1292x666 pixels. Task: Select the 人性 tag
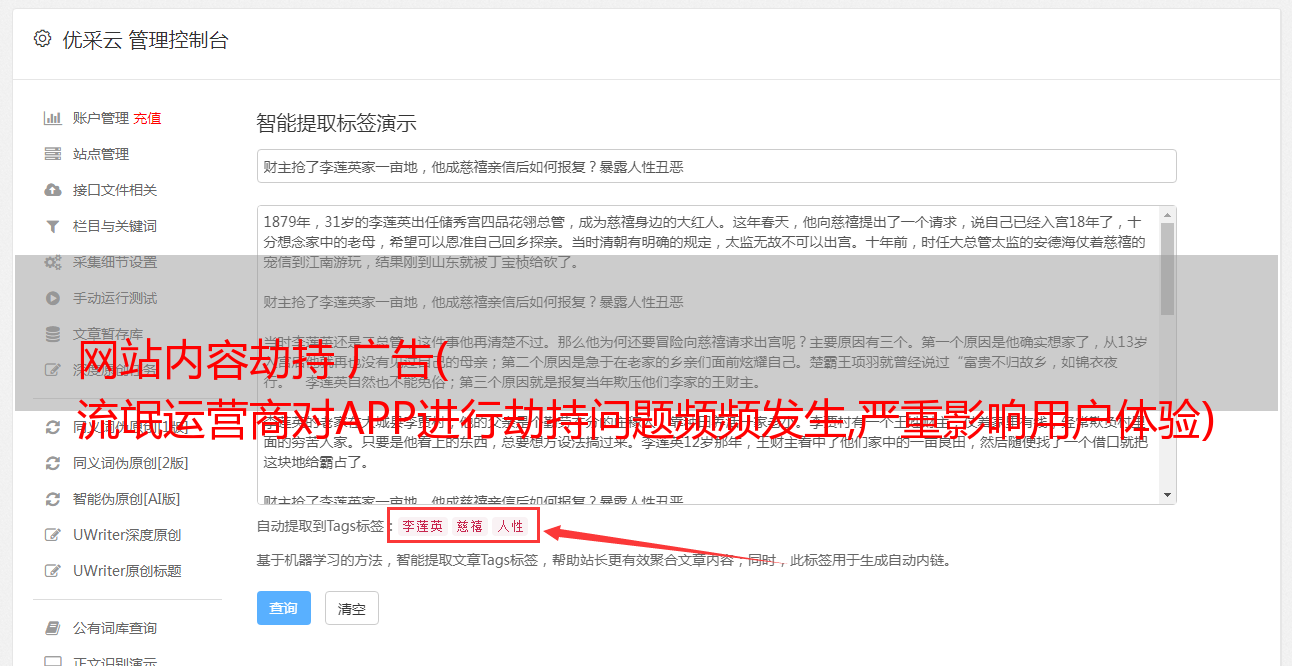[x=511, y=526]
